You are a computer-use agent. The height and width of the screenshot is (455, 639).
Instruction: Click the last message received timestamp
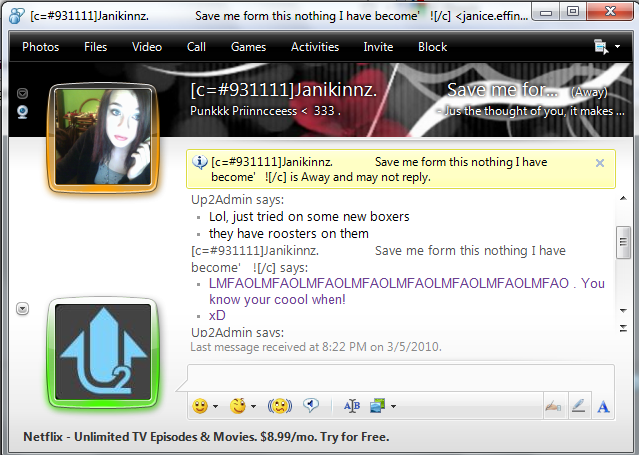coord(316,347)
